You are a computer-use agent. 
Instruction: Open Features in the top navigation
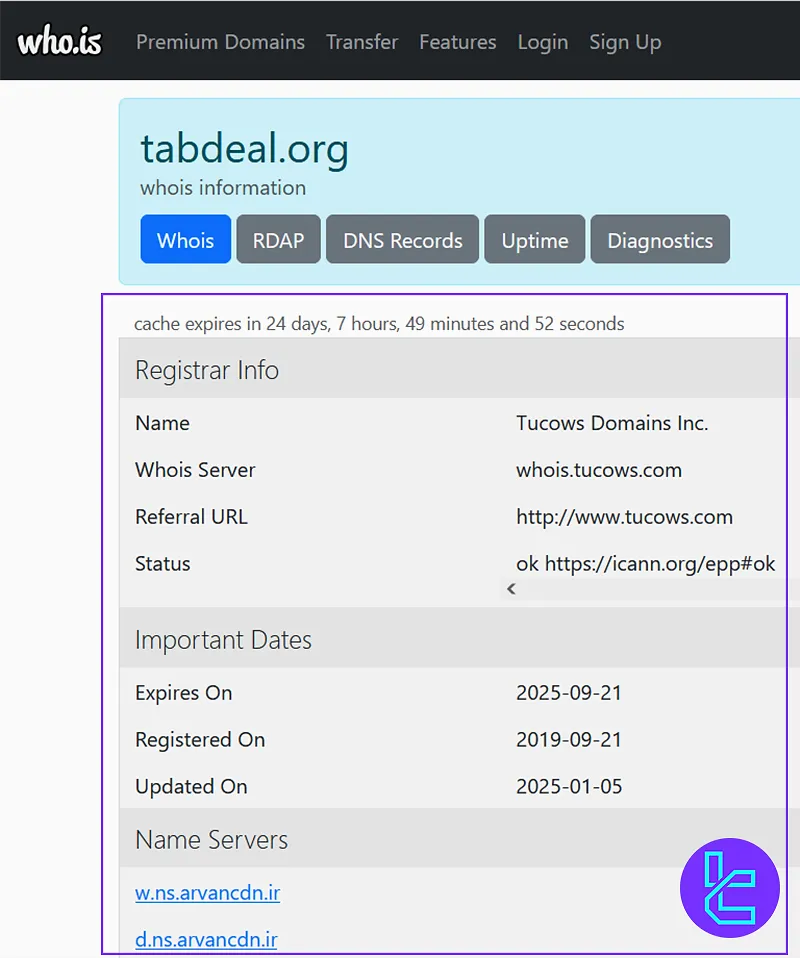457,42
